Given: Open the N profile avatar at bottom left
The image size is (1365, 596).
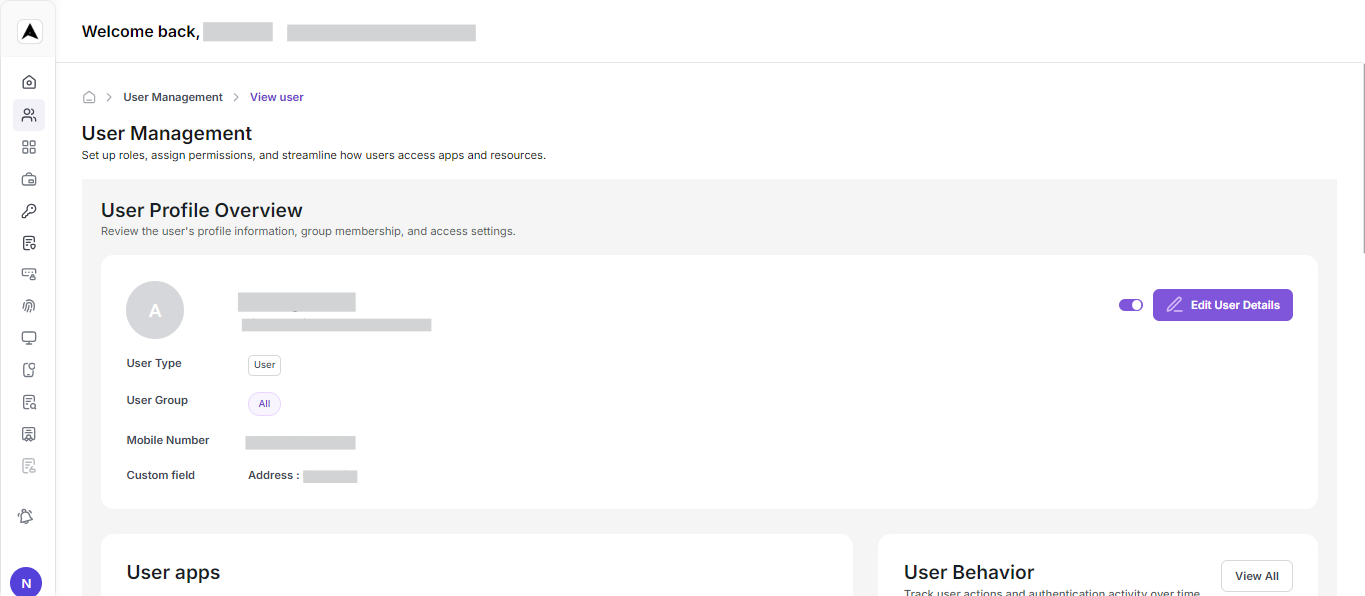Looking at the screenshot, I should click(25, 581).
